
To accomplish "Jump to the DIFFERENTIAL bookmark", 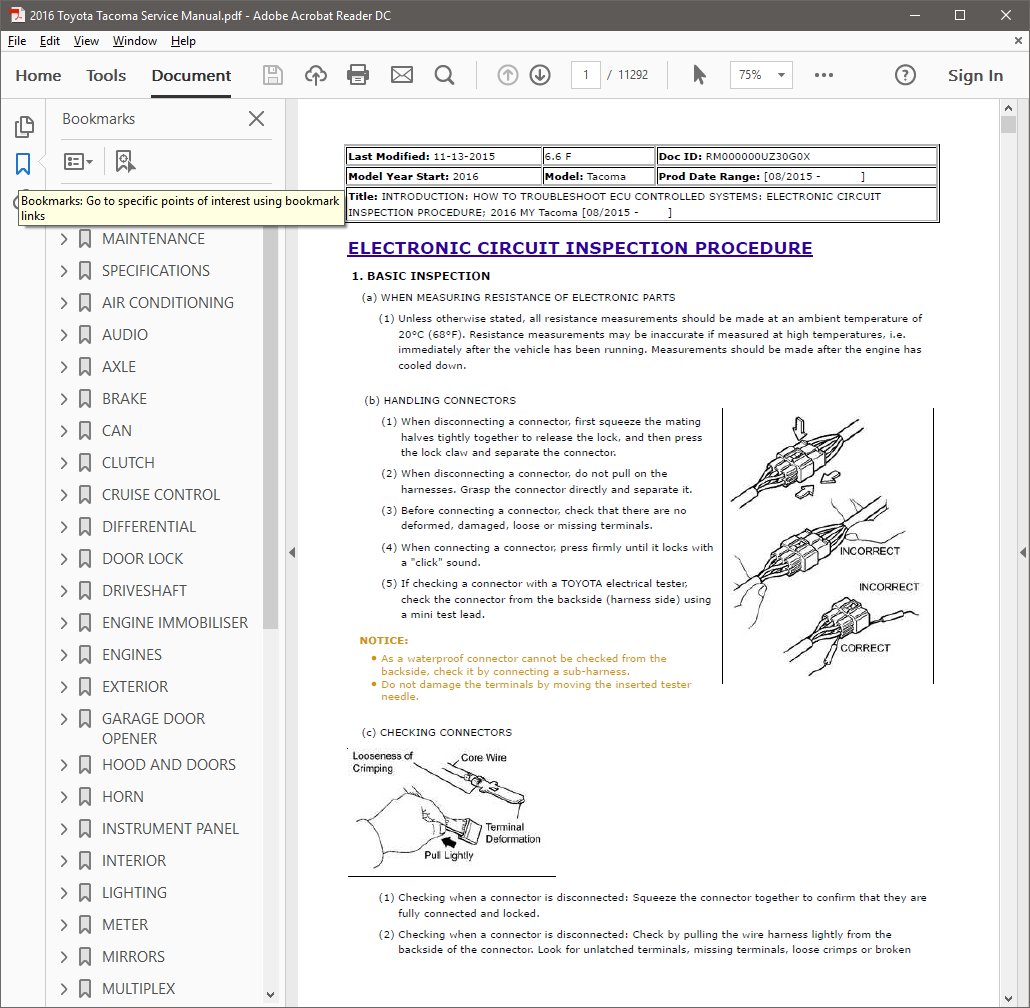I will (149, 527).
